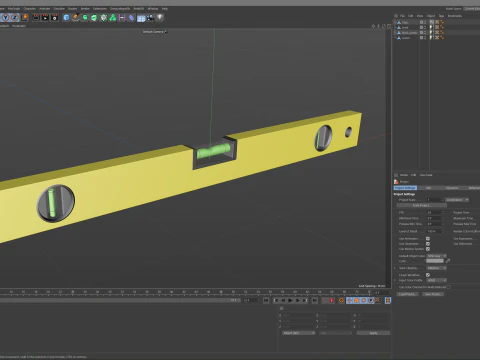Expand the View Clipping disclosure arrow

(x=395, y=268)
